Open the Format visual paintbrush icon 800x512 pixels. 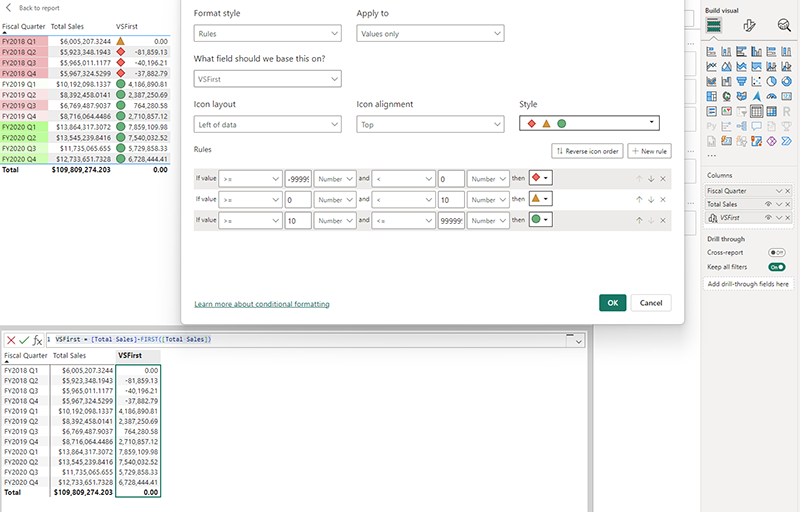749,25
